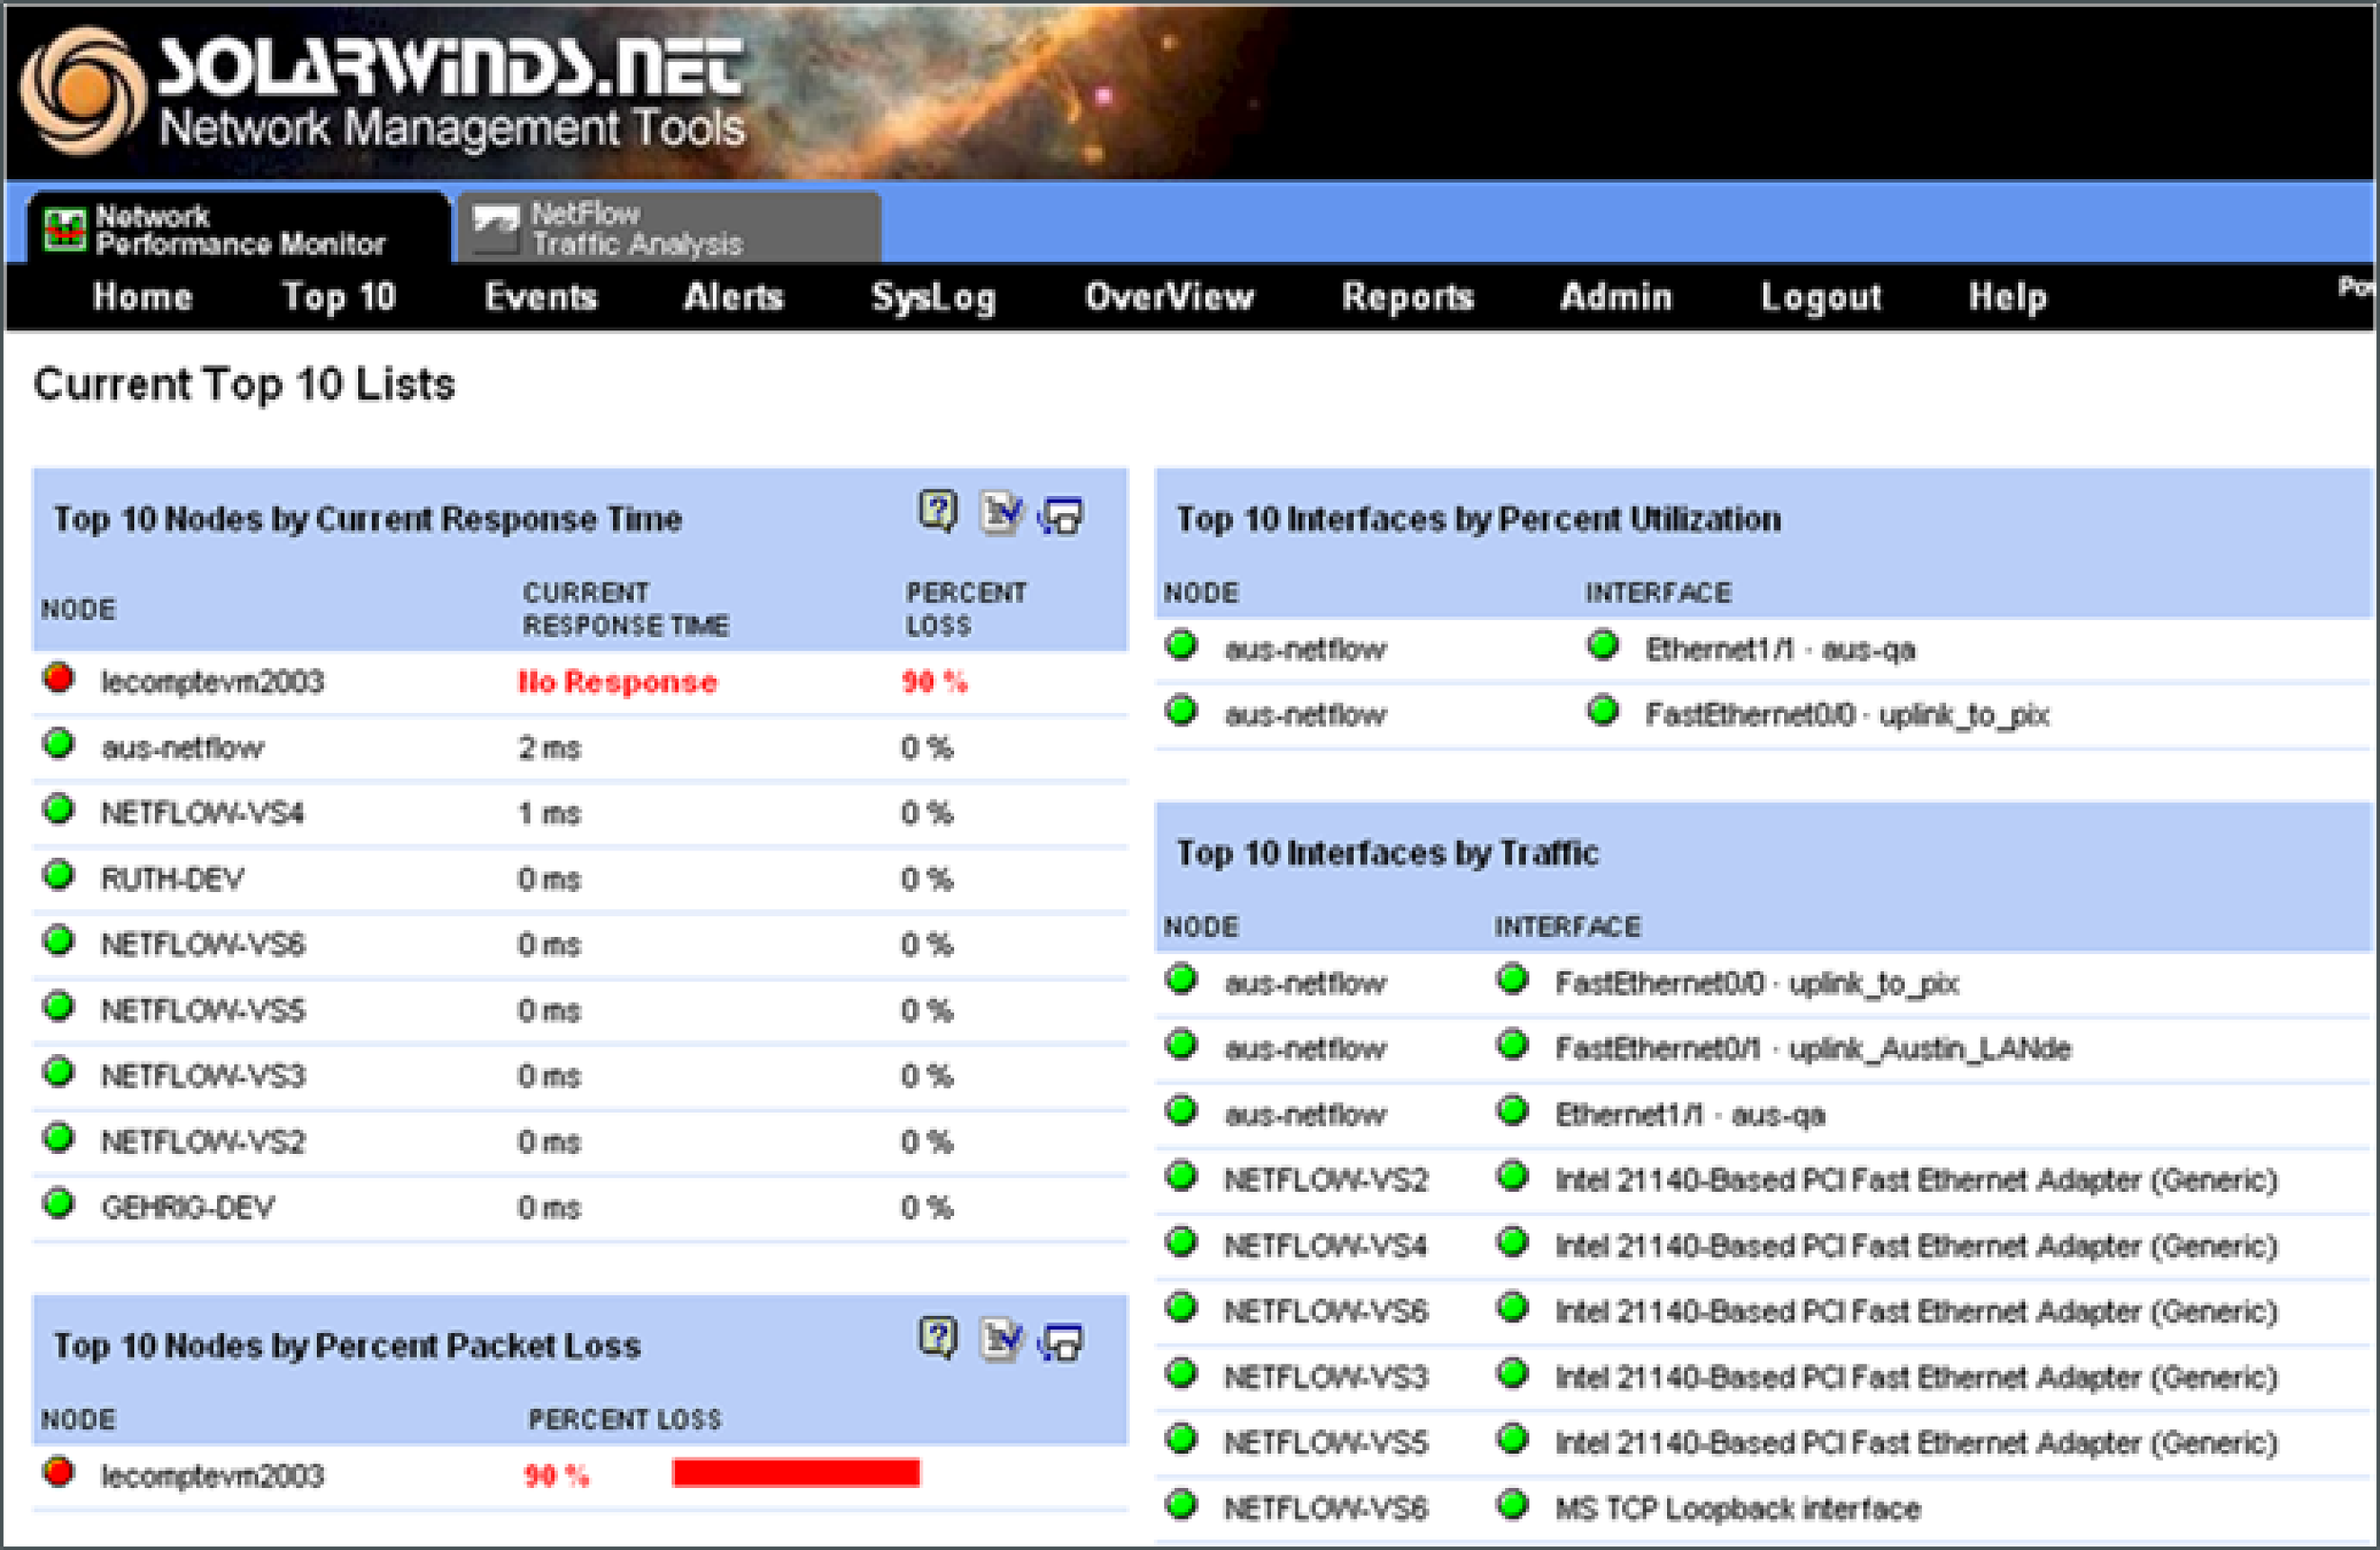This screenshot has width=2380, height=1550.
Task: Open FastEthernet0/1 uplink_Austin_LANde interface link
Action: coord(1812,1049)
